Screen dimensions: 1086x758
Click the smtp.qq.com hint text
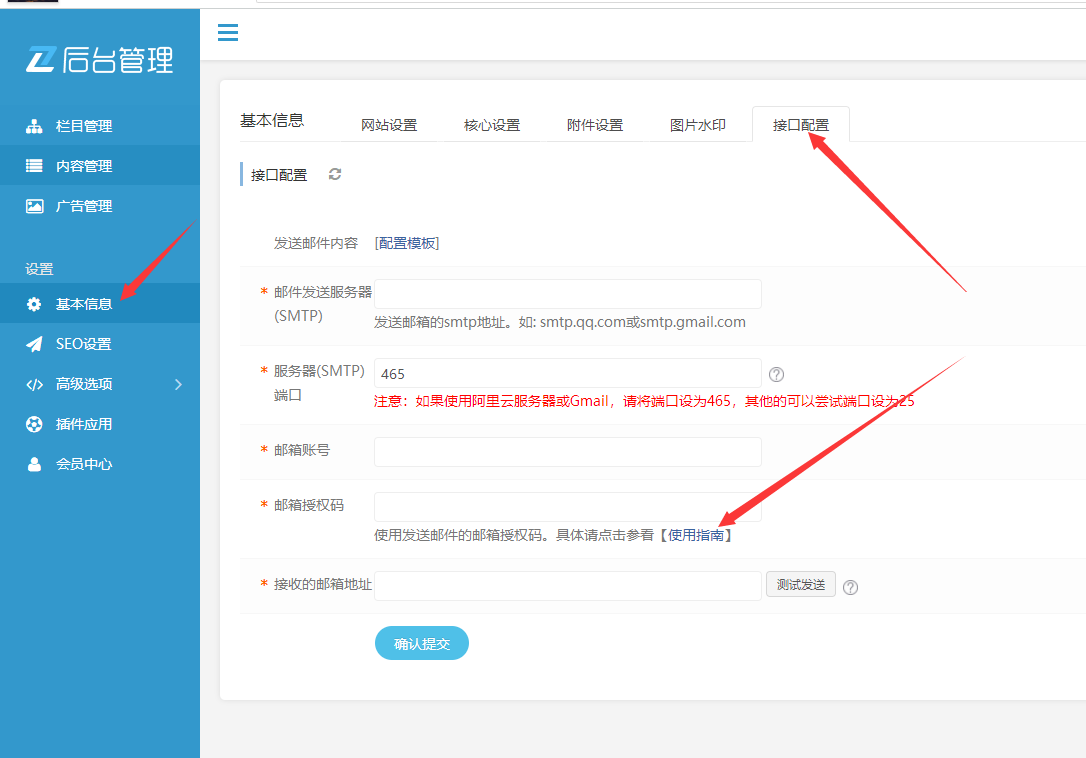tap(560, 322)
